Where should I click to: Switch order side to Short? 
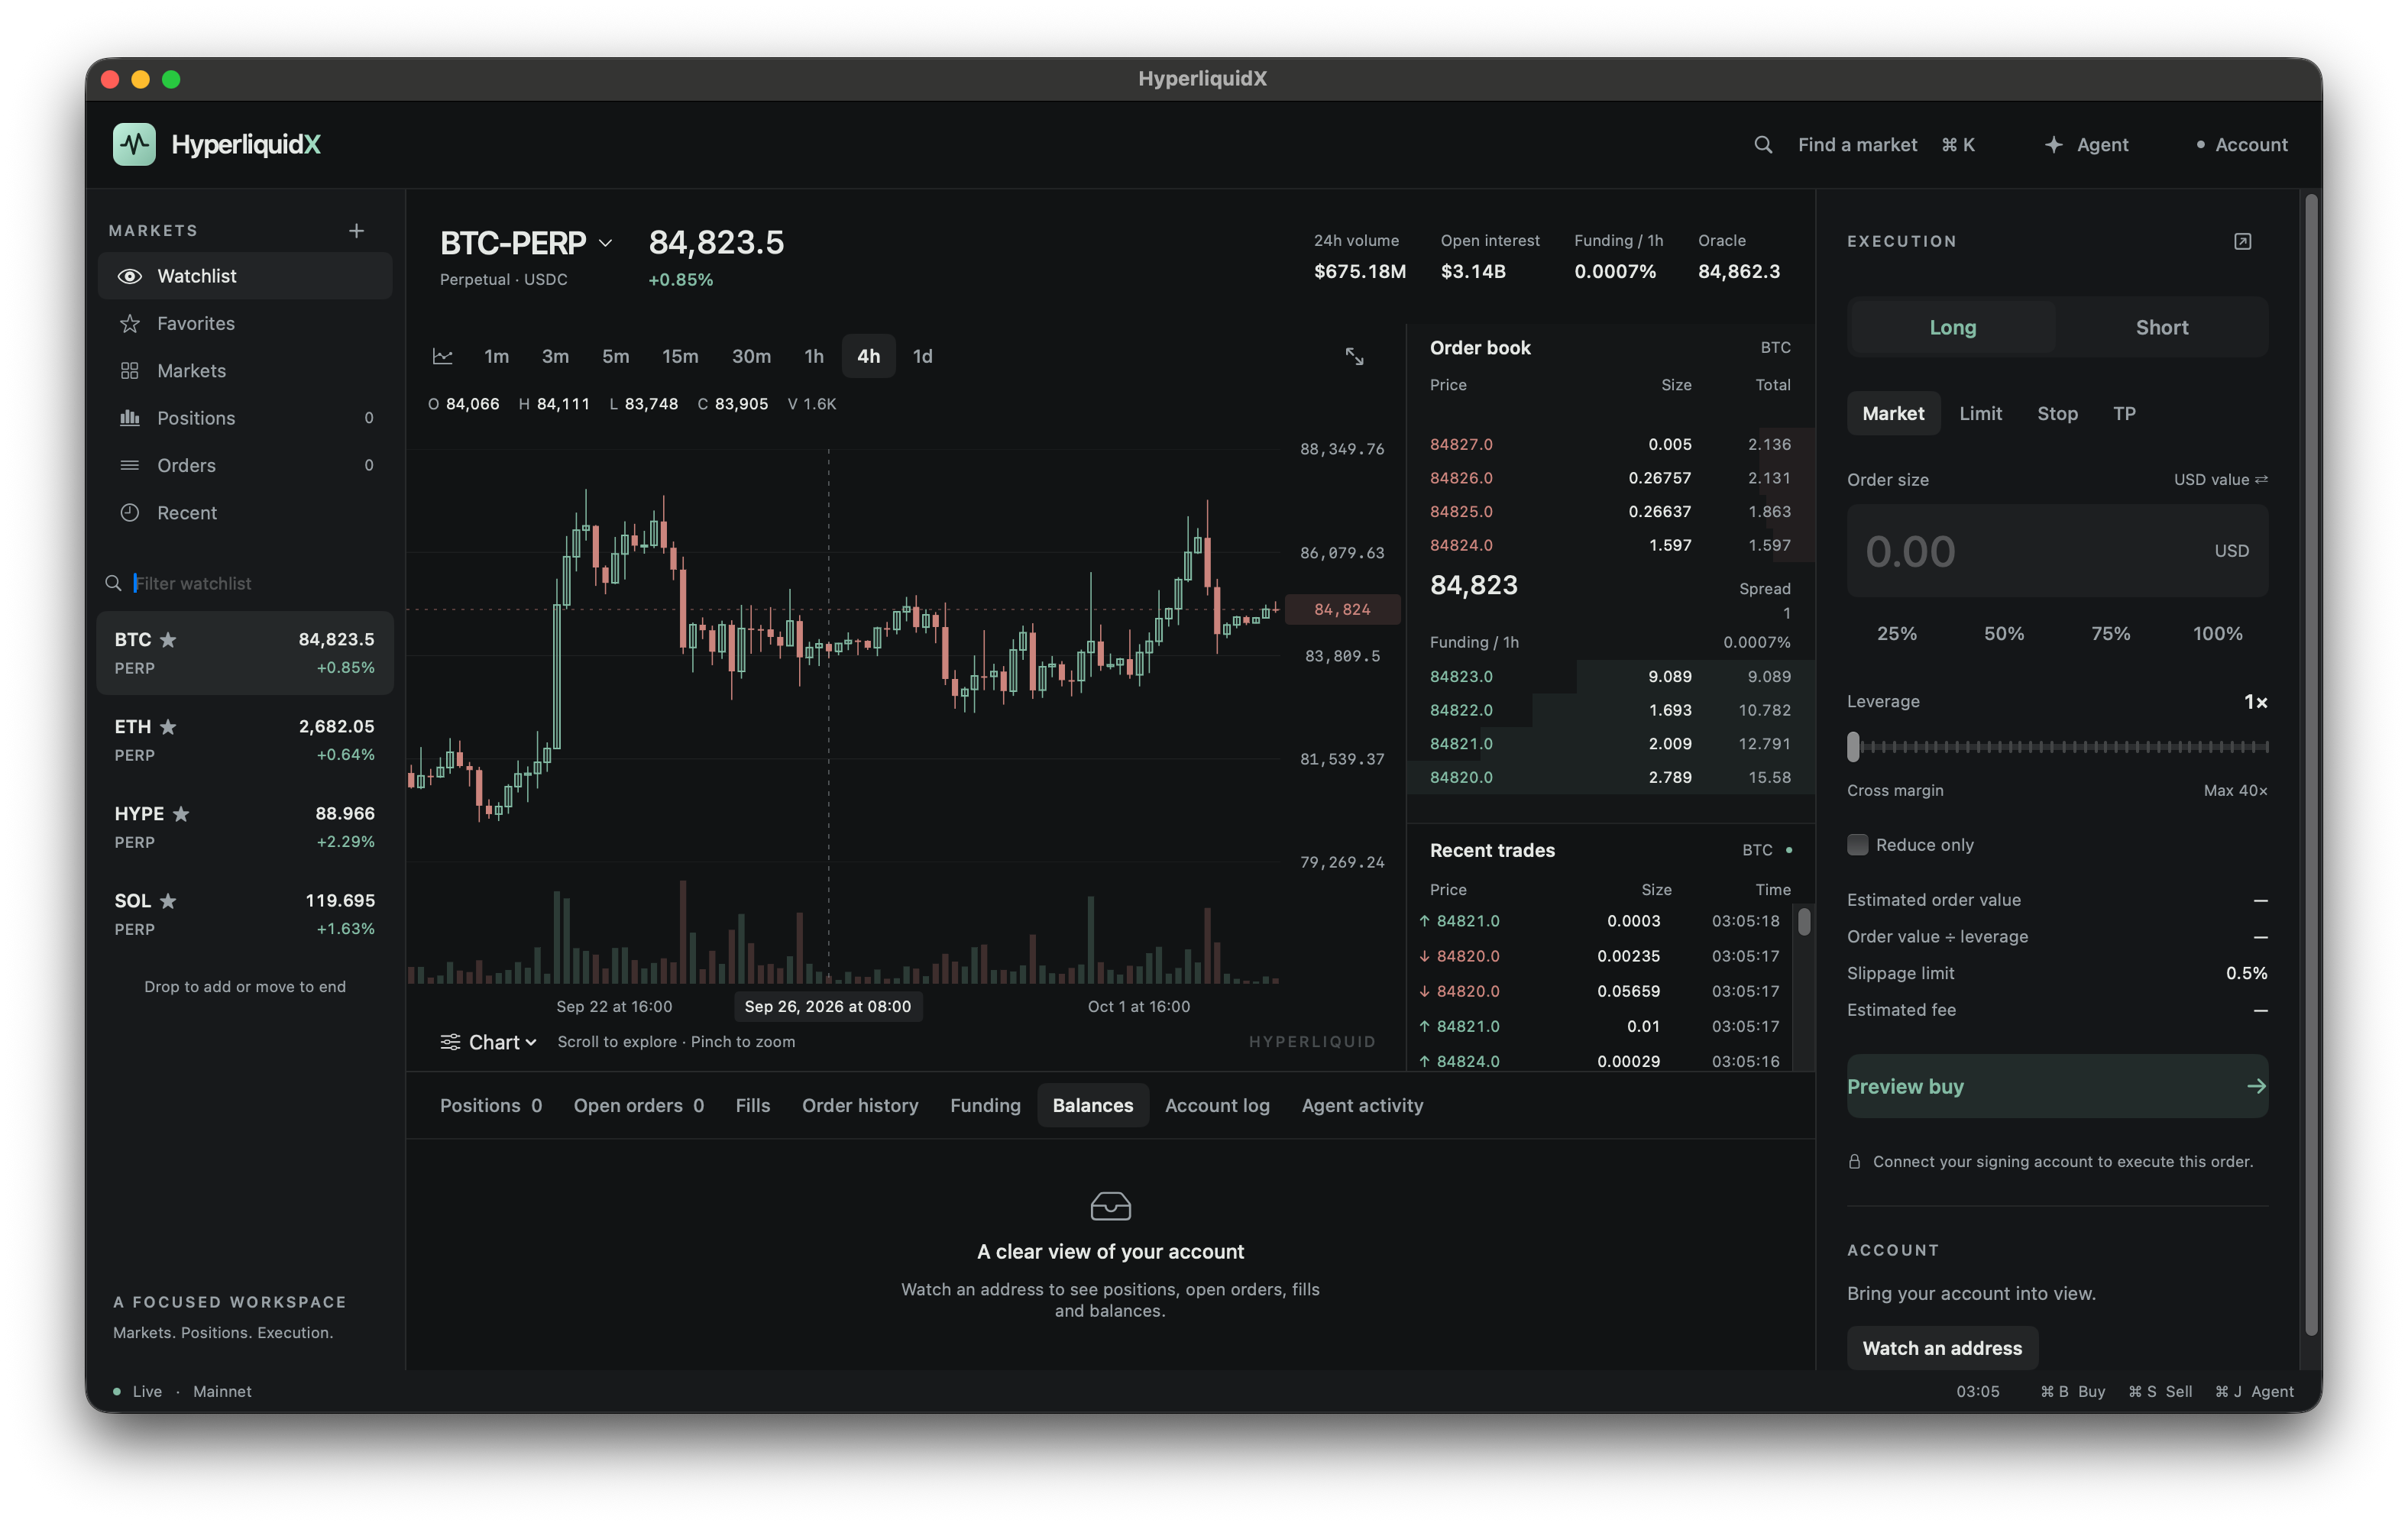[2161, 327]
